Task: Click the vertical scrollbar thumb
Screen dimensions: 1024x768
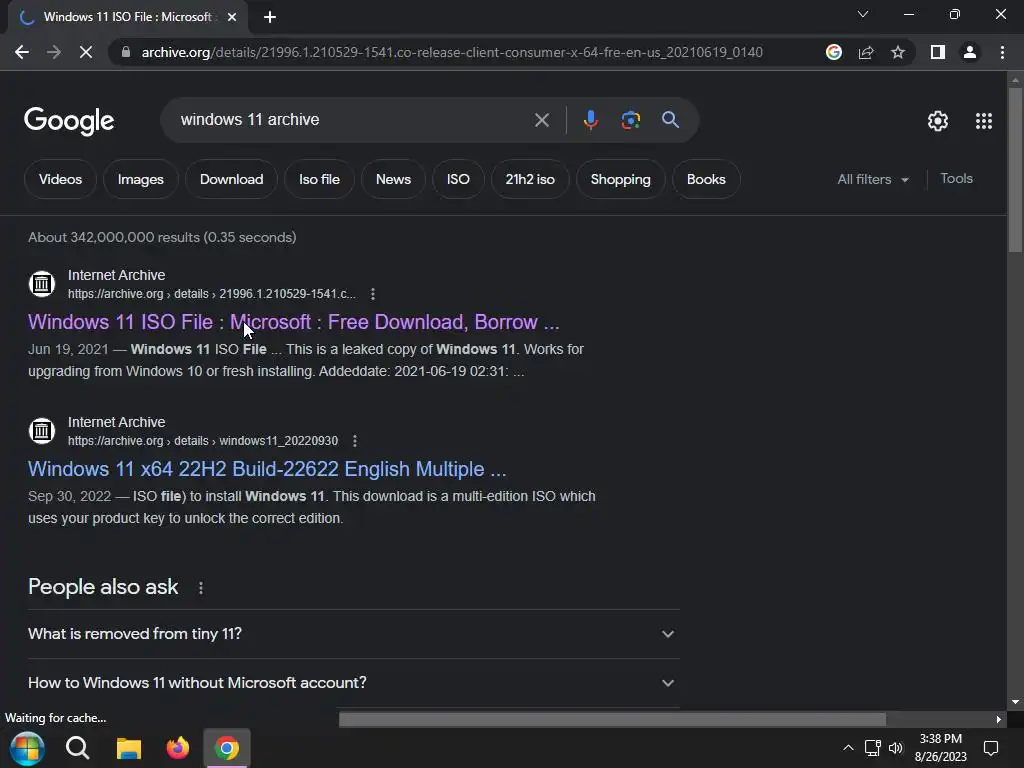Action: (x=1015, y=169)
